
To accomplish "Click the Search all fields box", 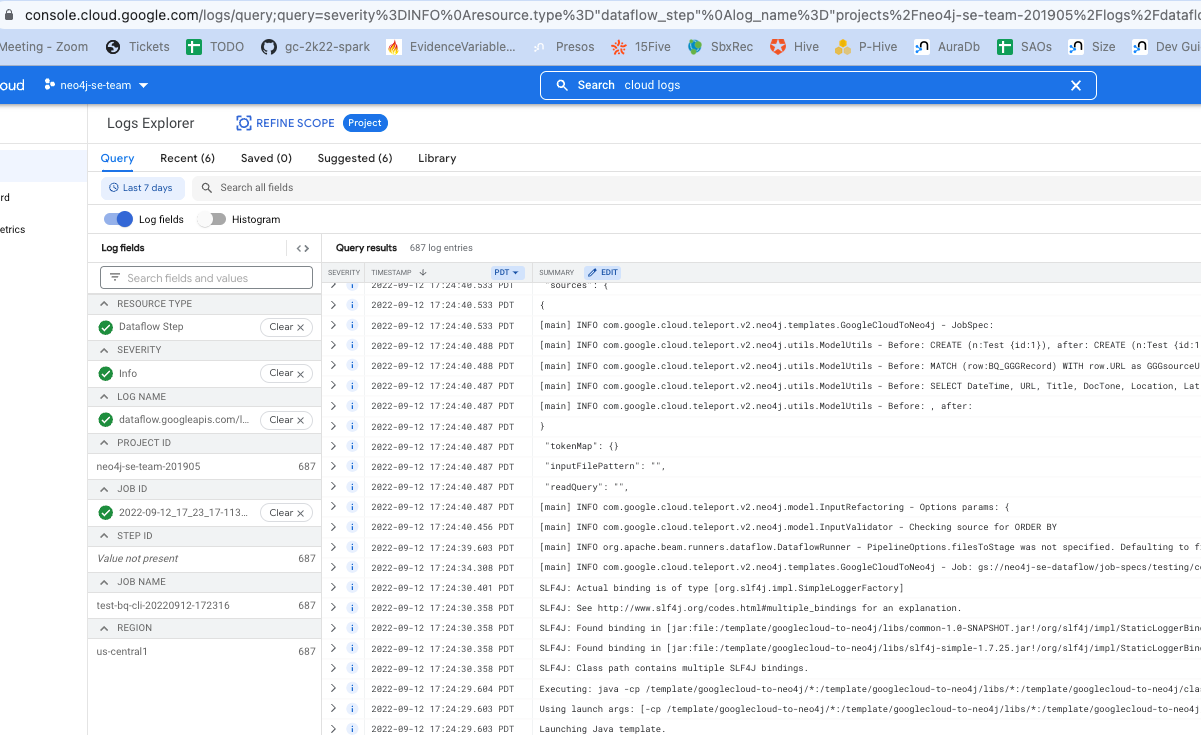I will (x=695, y=187).
